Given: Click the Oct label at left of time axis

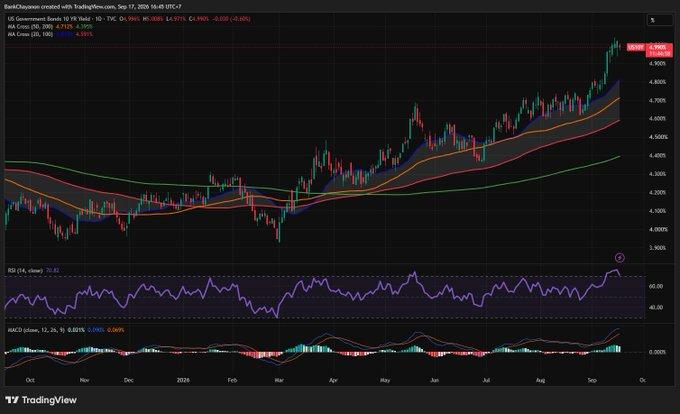Looking at the screenshot, I should [x=30, y=380].
